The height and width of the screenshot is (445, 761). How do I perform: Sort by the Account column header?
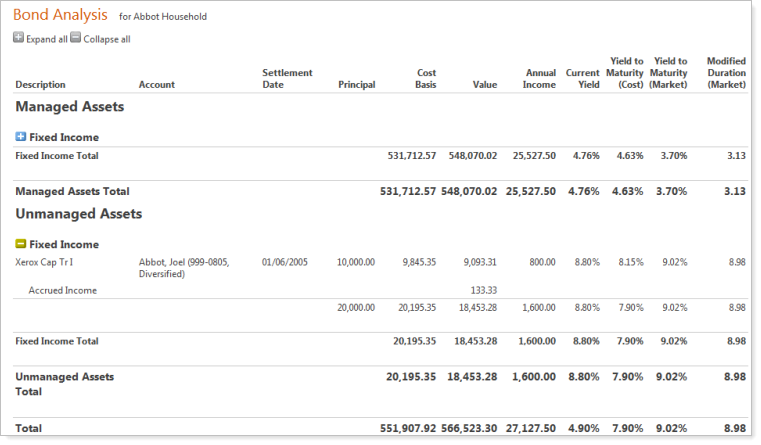coord(156,85)
